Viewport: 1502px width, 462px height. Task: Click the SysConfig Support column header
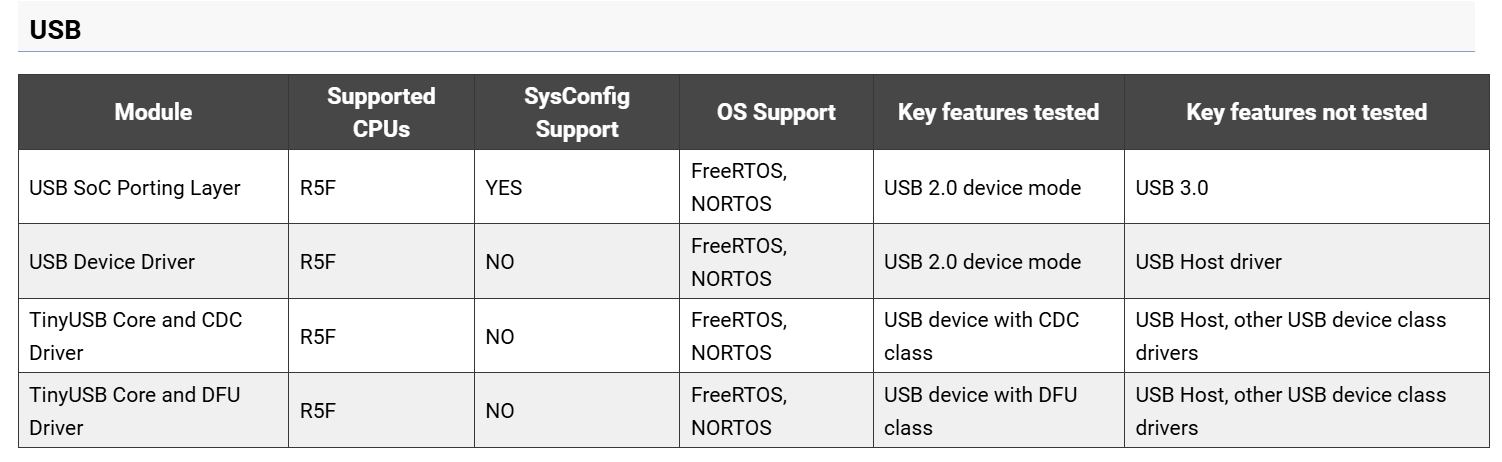coord(577,112)
